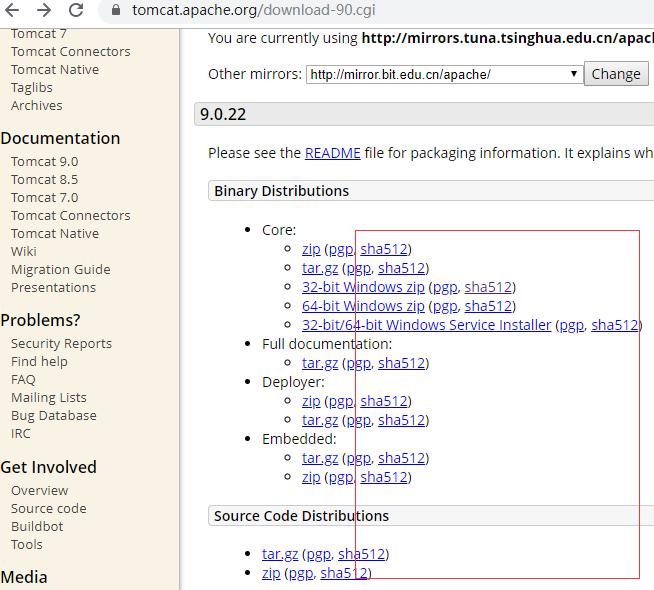Download the Full documentation tar.gz
This screenshot has width=654, height=590.
point(319,363)
